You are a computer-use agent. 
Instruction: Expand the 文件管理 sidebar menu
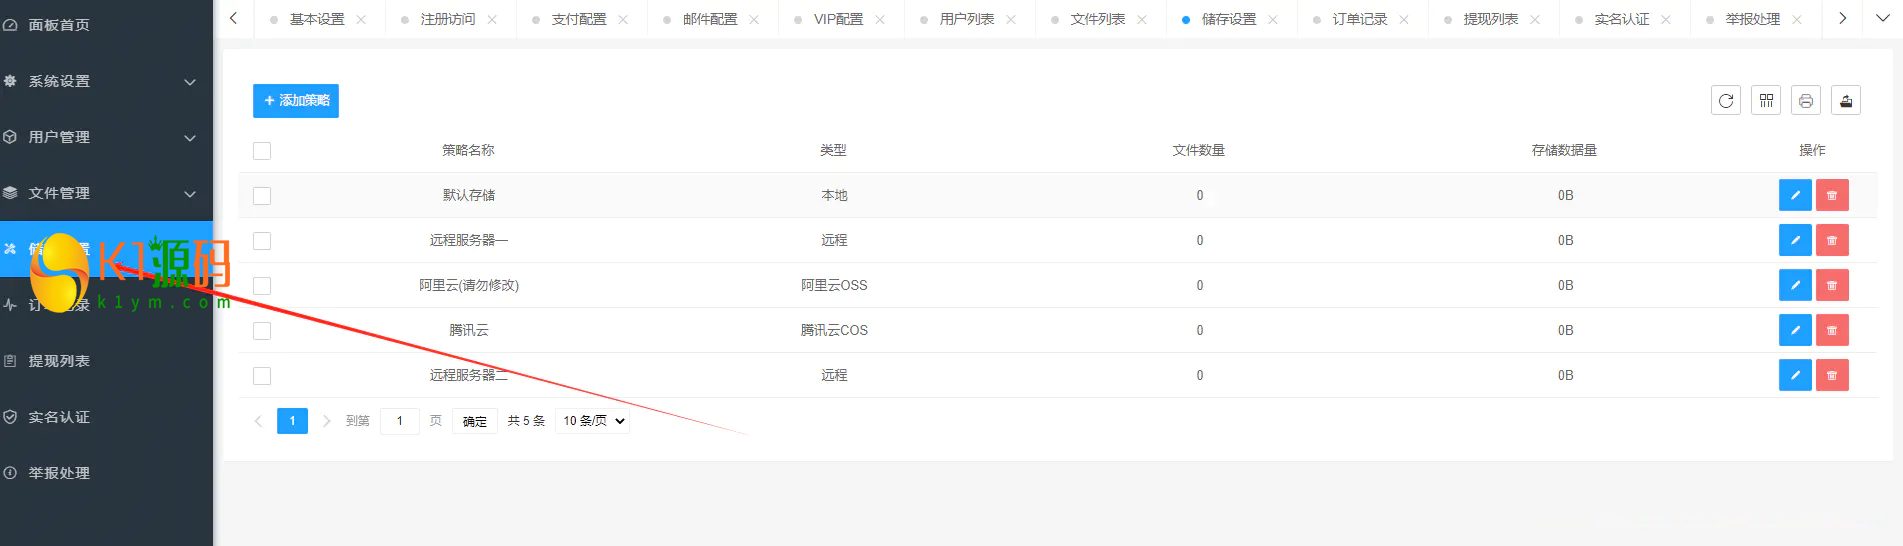[x=106, y=193]
